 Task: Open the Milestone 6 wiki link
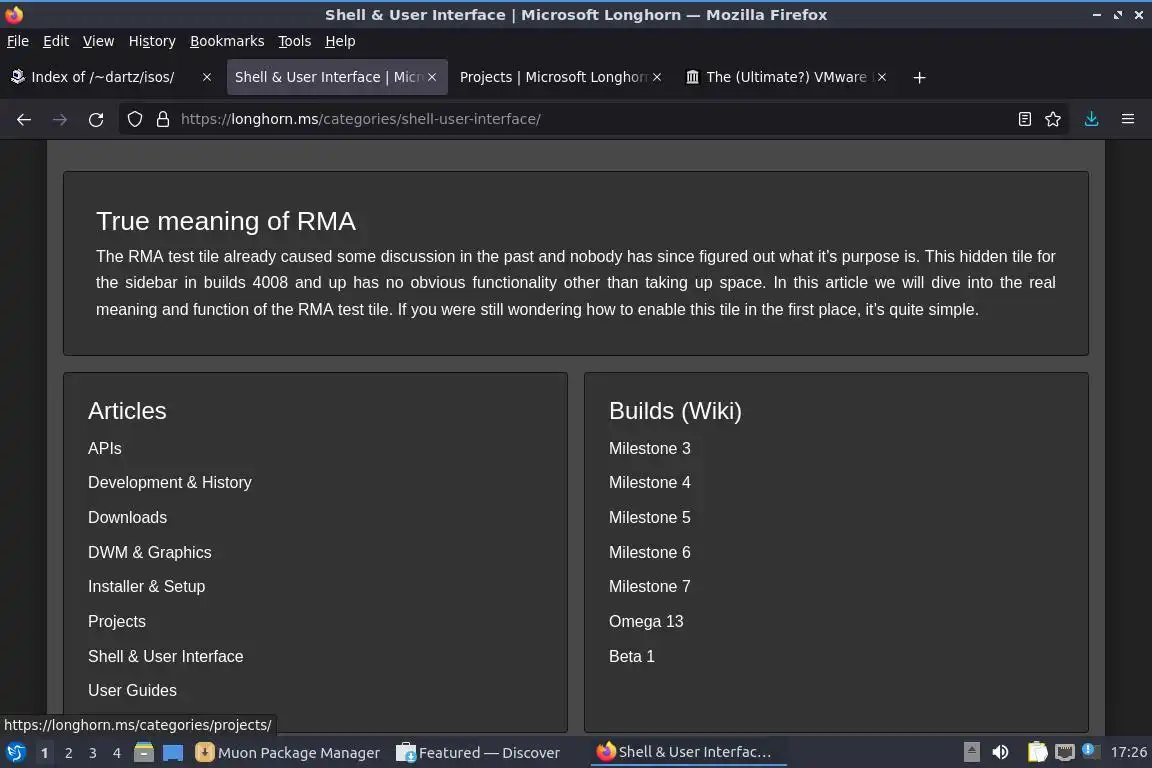[649, 553]
